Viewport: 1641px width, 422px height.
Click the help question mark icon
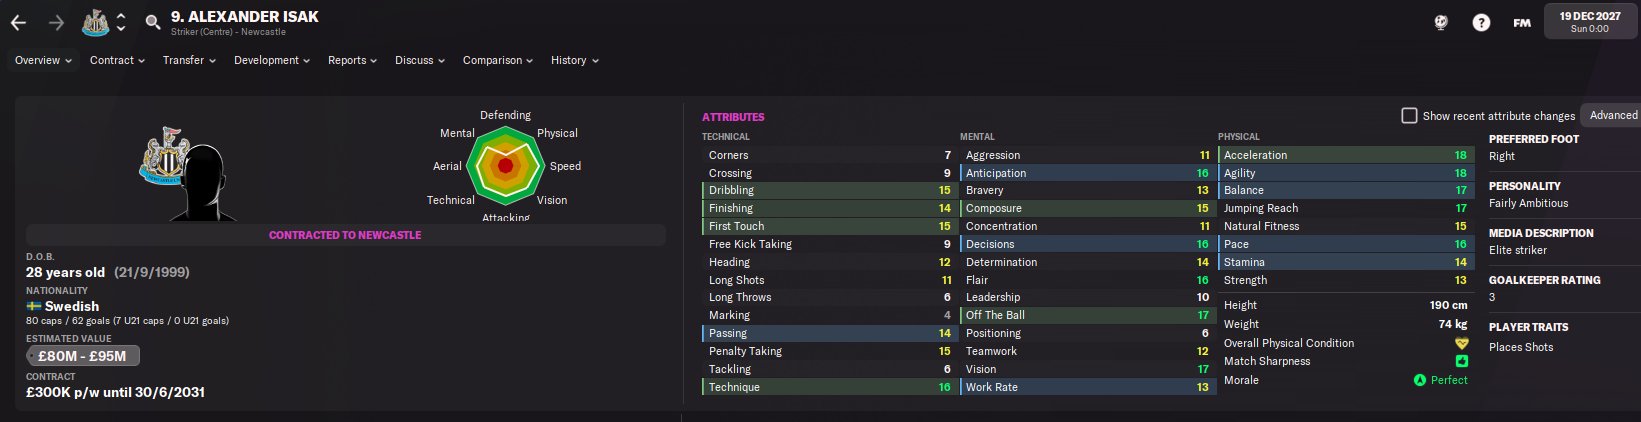[x=1481, y=22]
